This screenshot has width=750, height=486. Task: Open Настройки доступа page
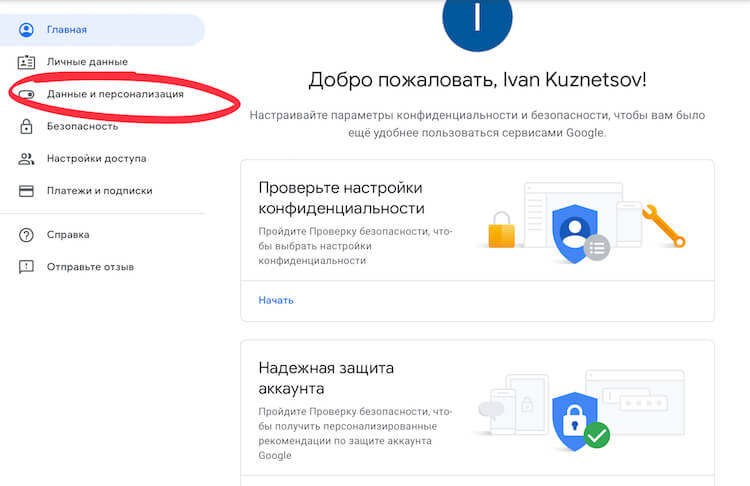point(96,159)
